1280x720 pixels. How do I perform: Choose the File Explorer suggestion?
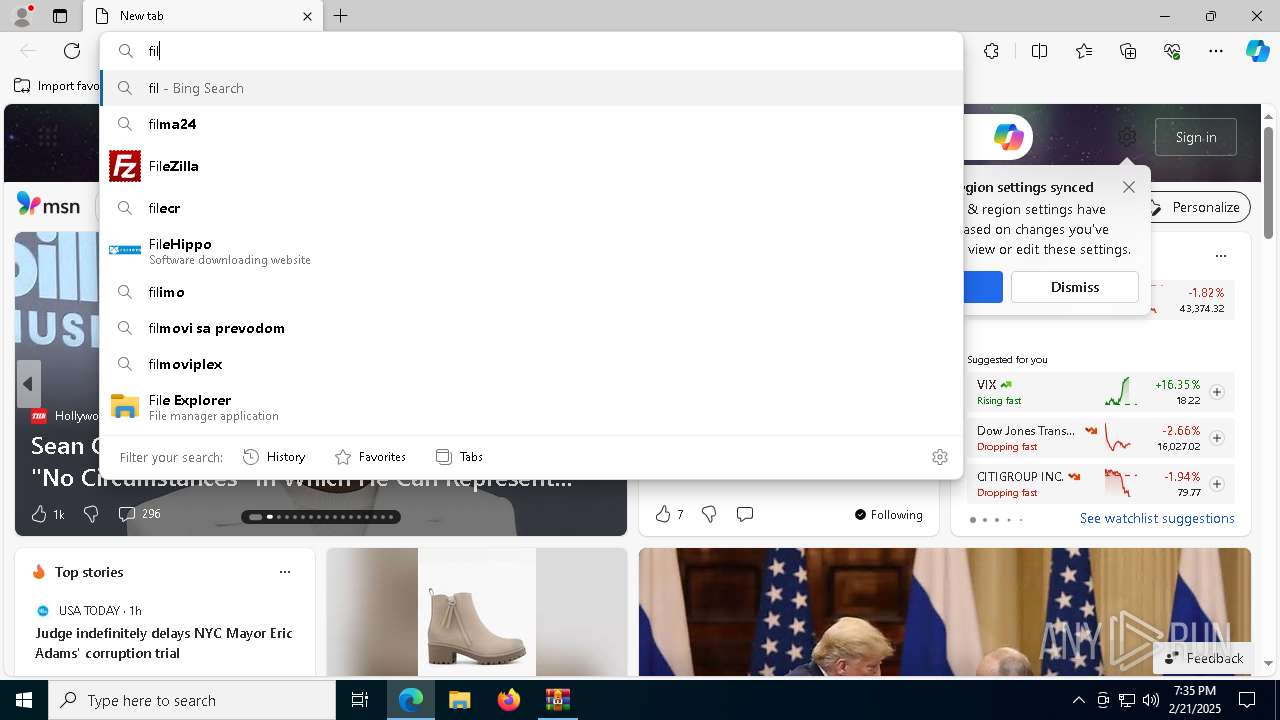pos(531,406)
